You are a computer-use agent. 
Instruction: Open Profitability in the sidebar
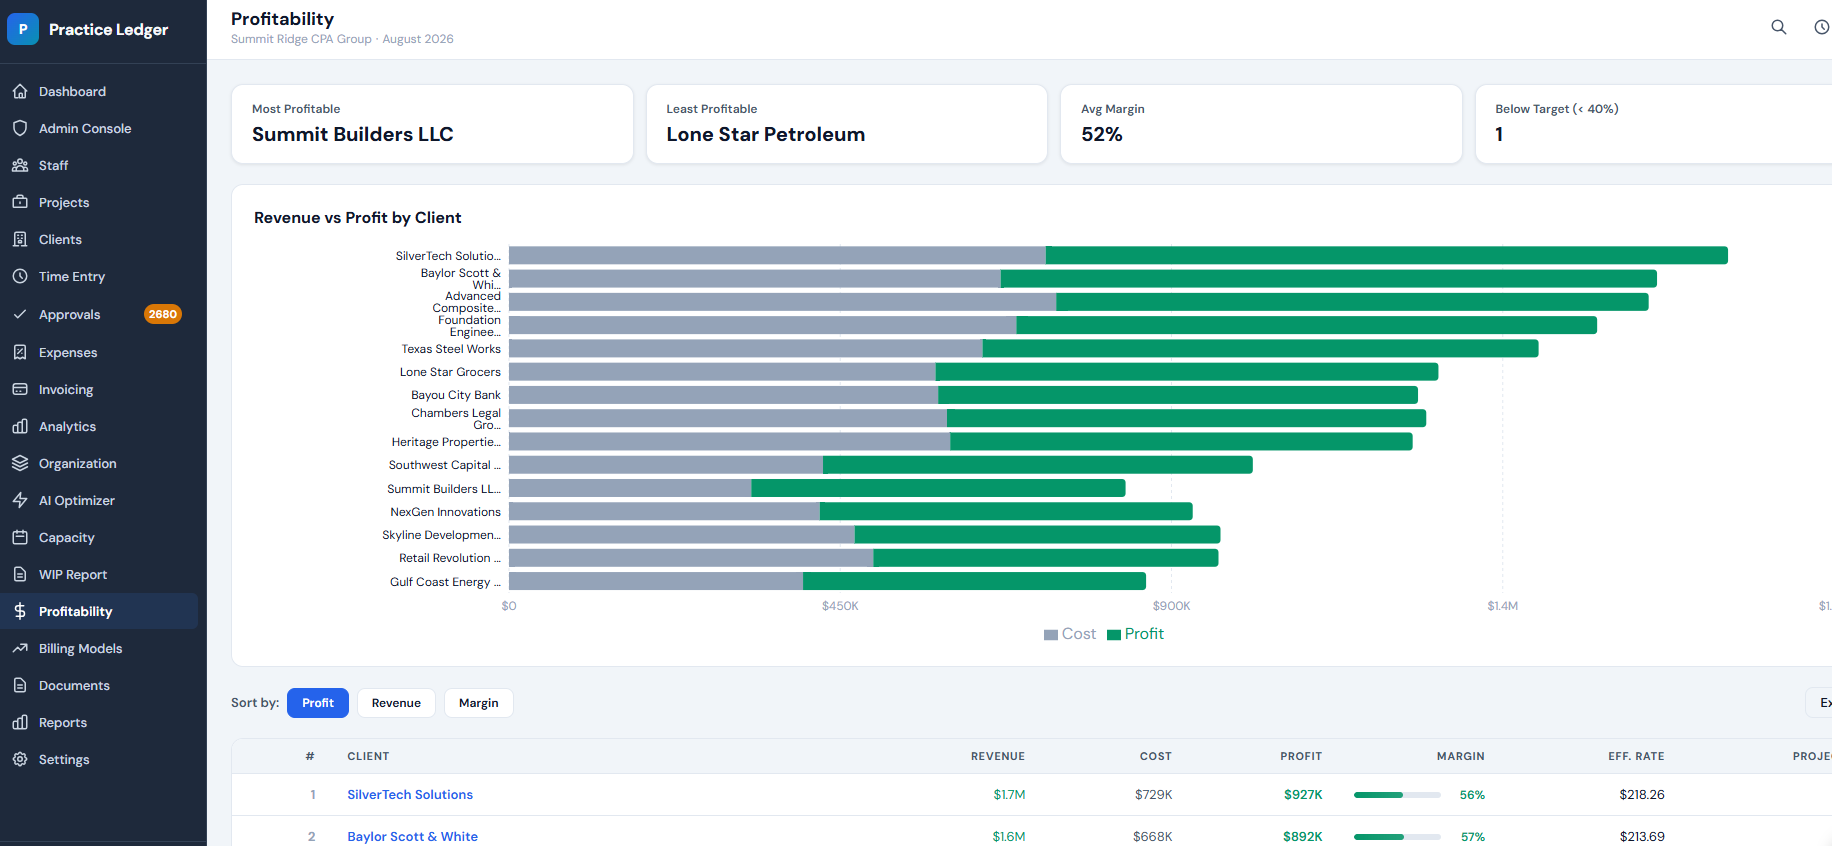point(99,611)
